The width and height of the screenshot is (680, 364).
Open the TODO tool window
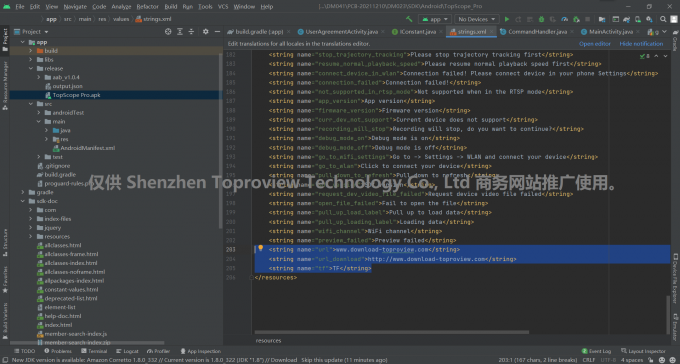point(24,351)
